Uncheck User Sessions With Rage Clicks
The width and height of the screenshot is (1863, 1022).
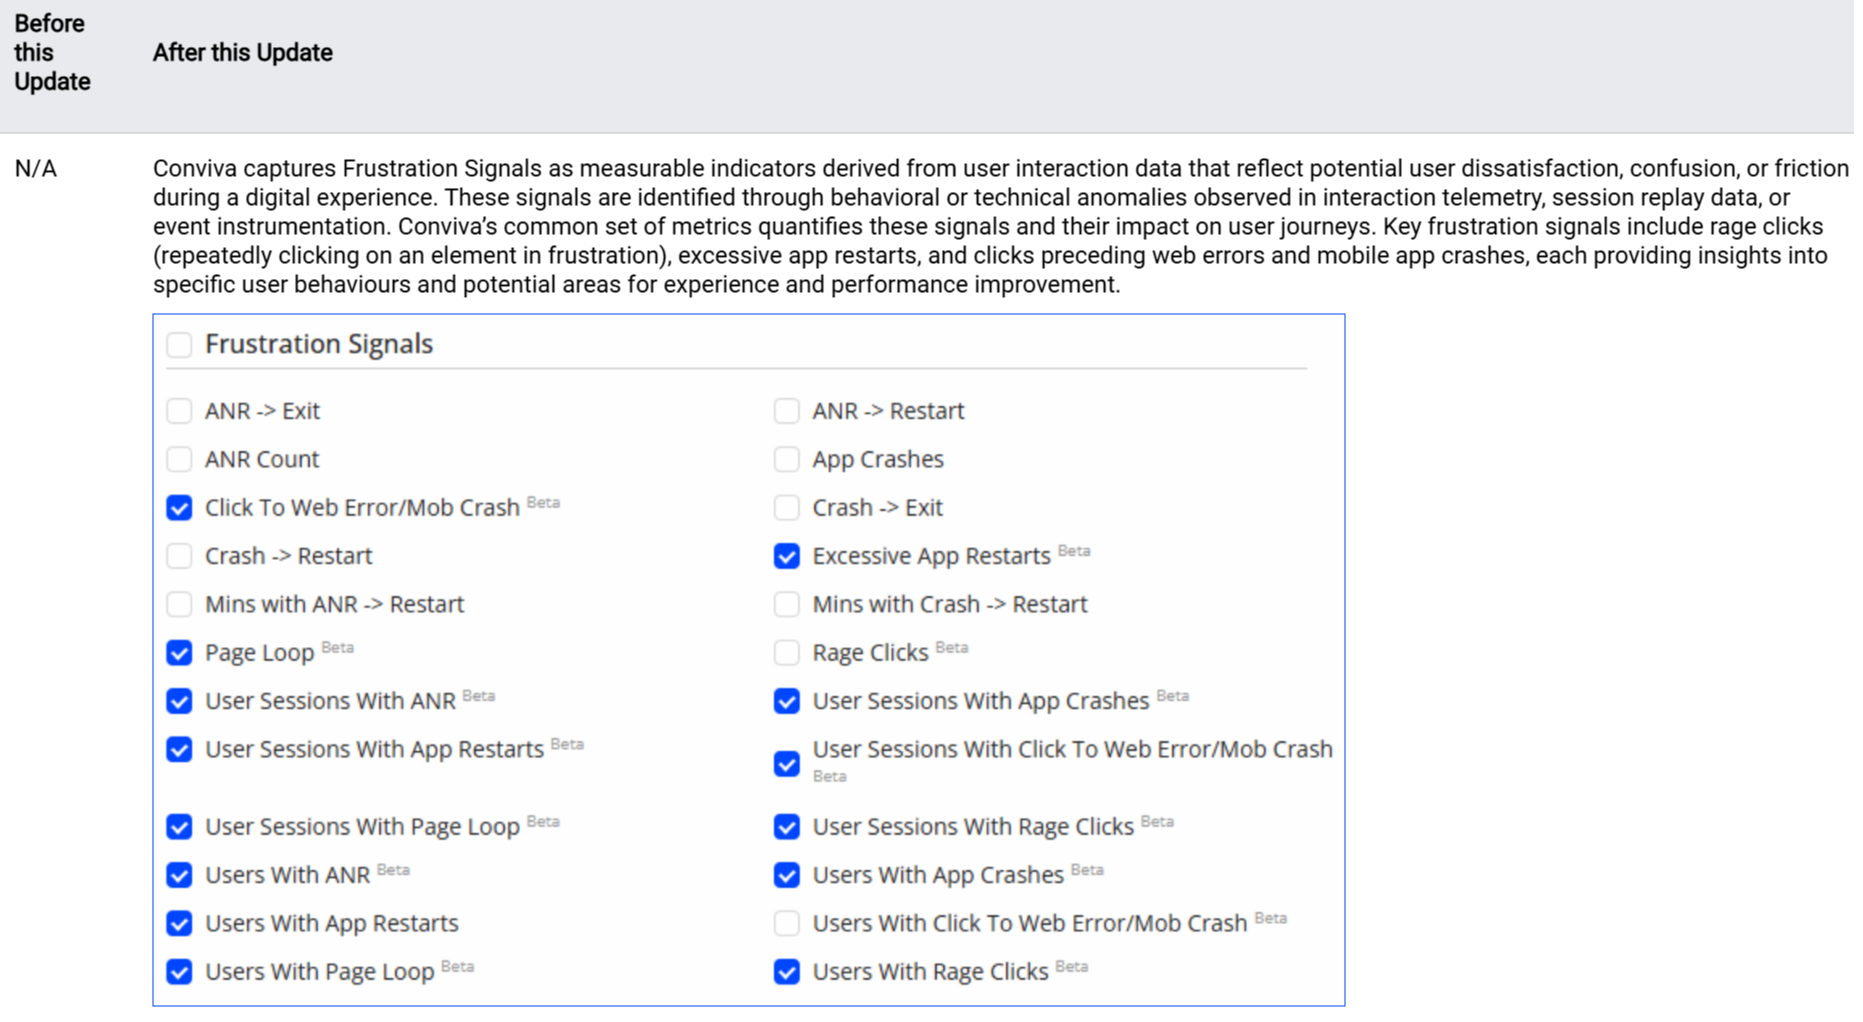(786, 827)
